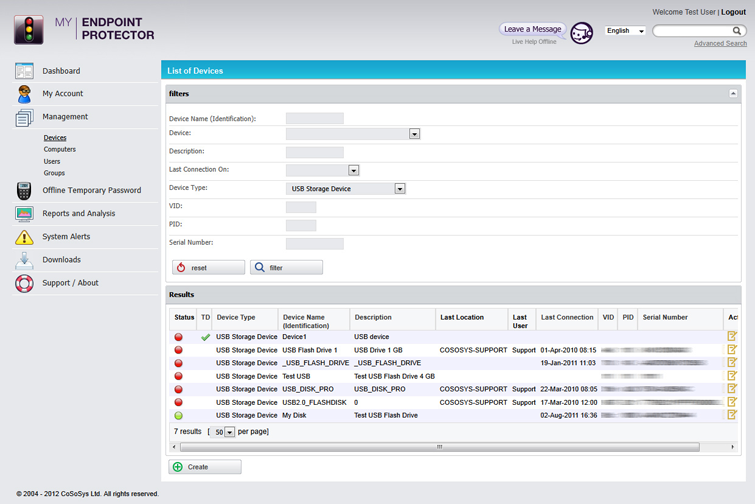Viewport: 755px width, 504px height.
Task: Edit the My Disk device row
Action: tap(732, 415)
